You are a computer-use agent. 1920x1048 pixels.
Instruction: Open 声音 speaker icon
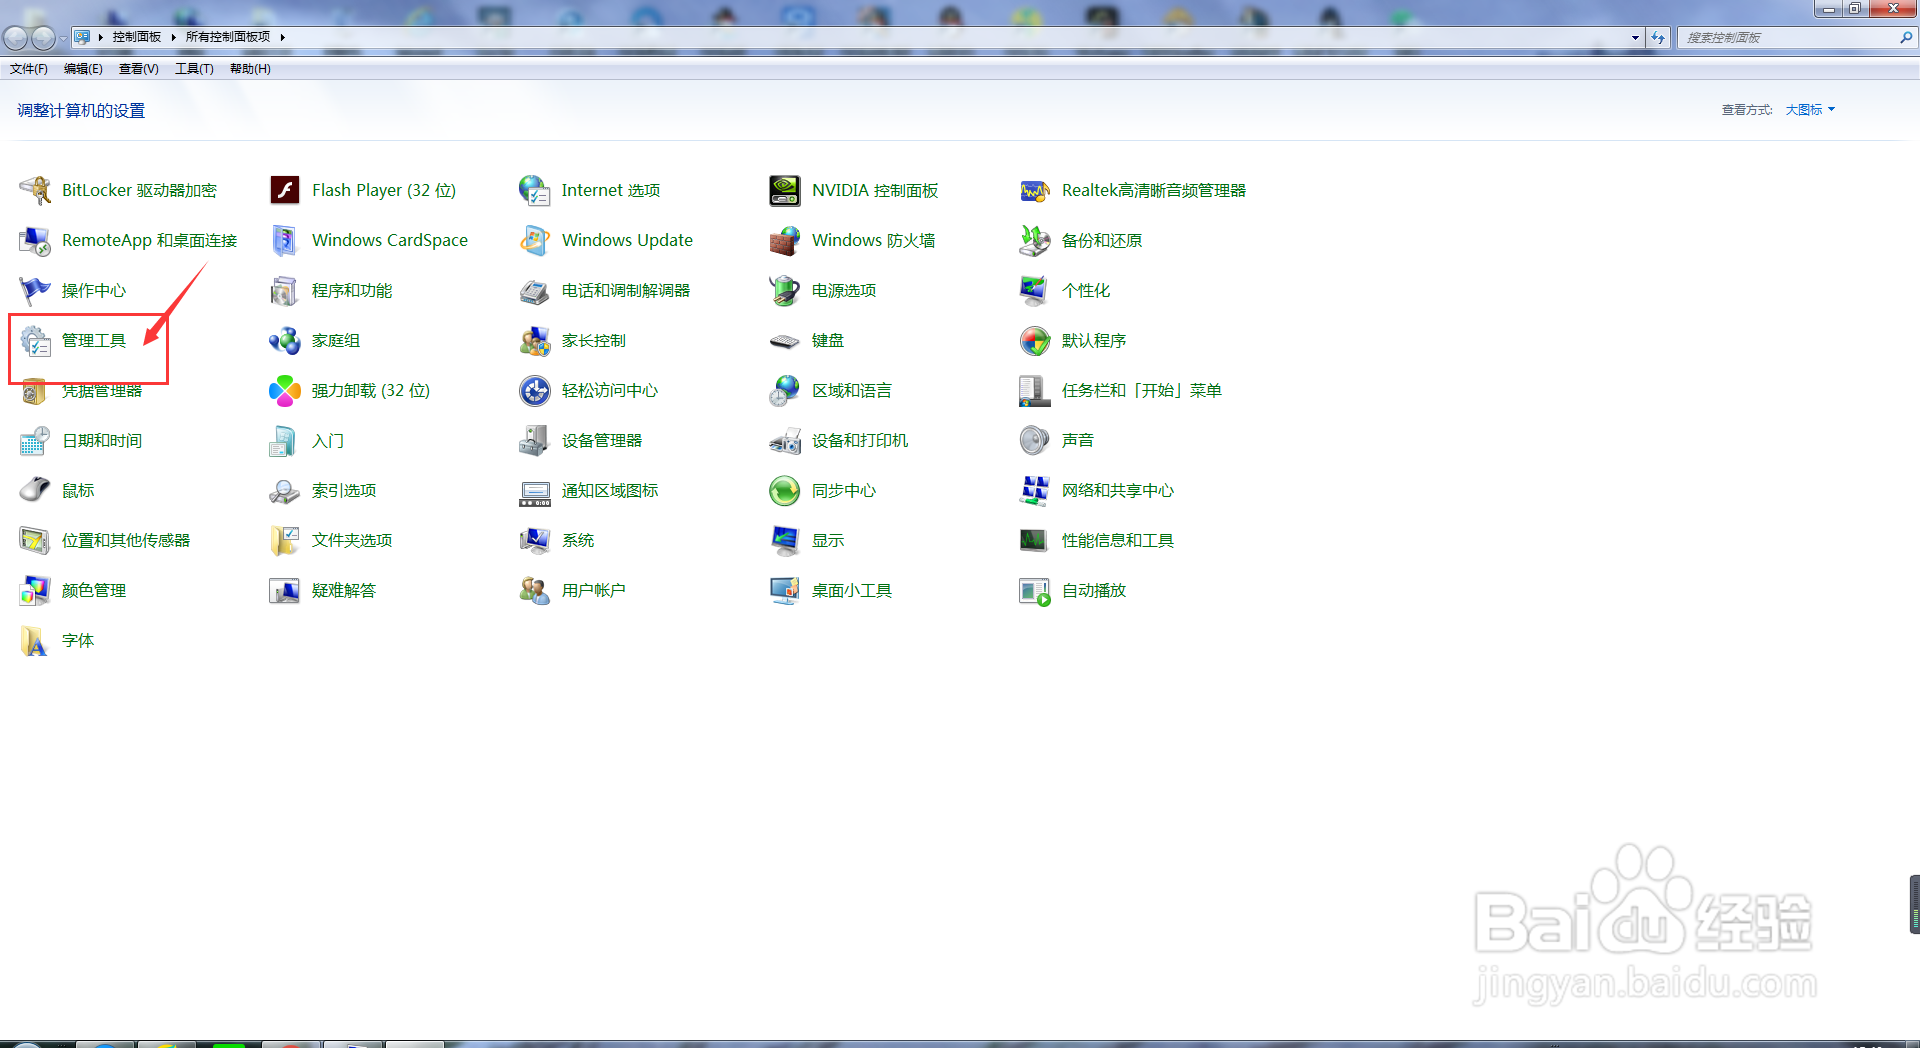click(x=1035, y=440)
